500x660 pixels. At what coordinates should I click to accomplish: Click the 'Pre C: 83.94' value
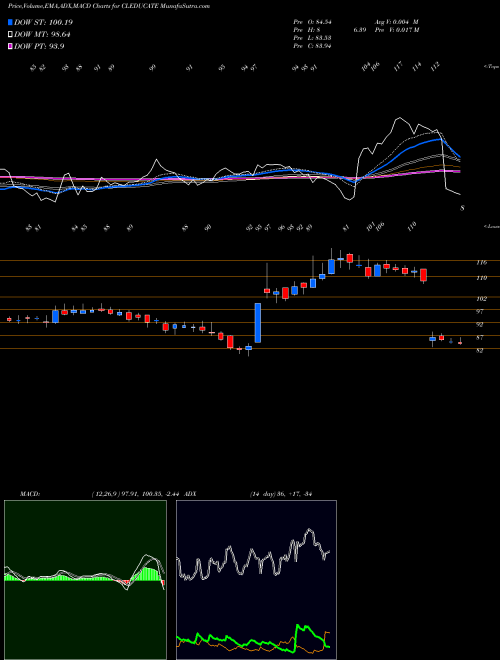pyautogui.click(x=312, y=46)
